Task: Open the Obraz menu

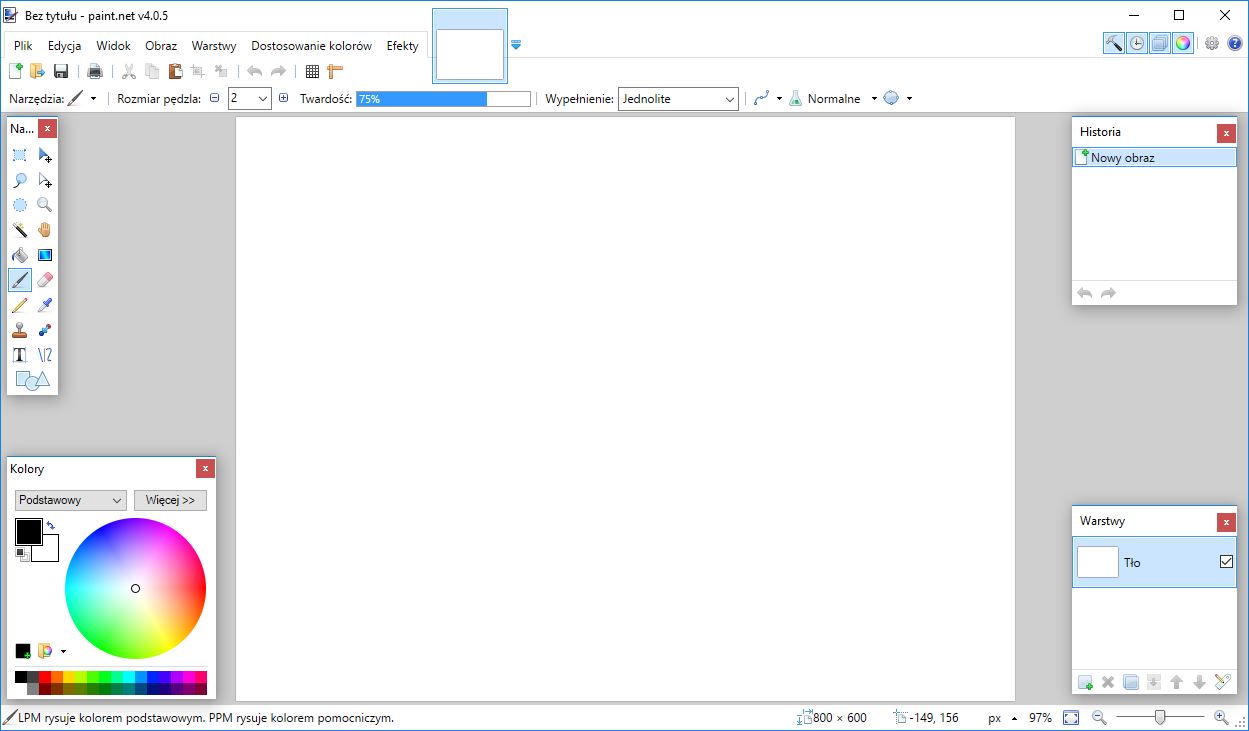Action: point(161,46)
